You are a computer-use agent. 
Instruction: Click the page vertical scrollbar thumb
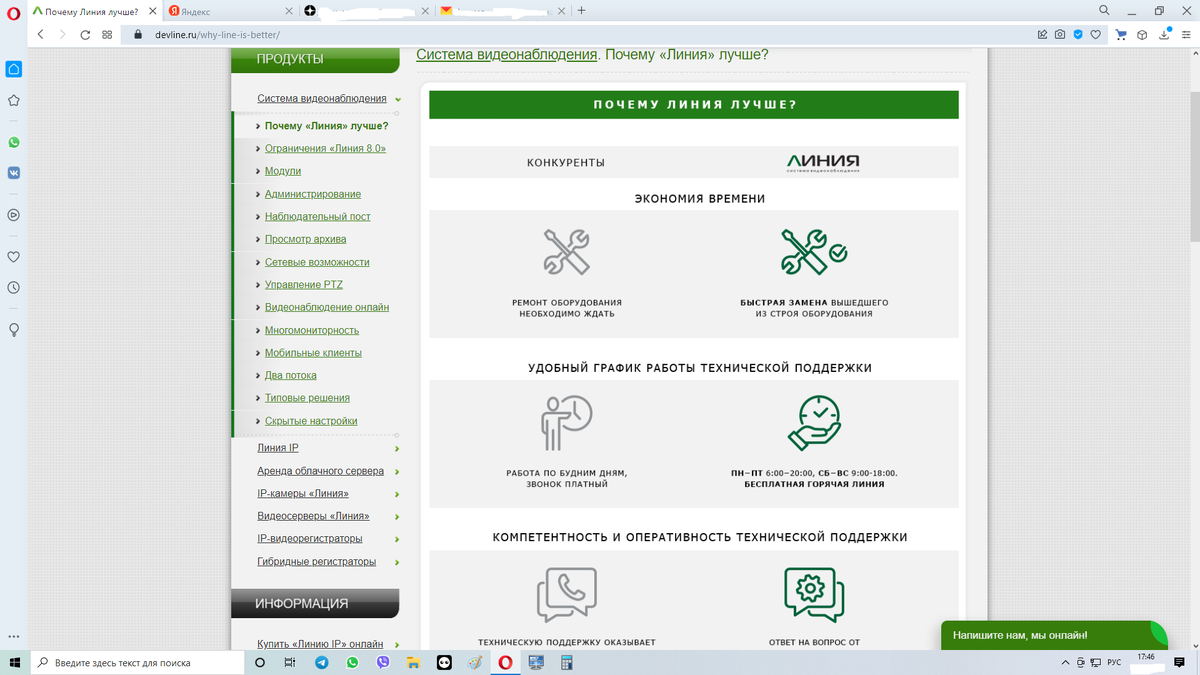pos(1194,165)
